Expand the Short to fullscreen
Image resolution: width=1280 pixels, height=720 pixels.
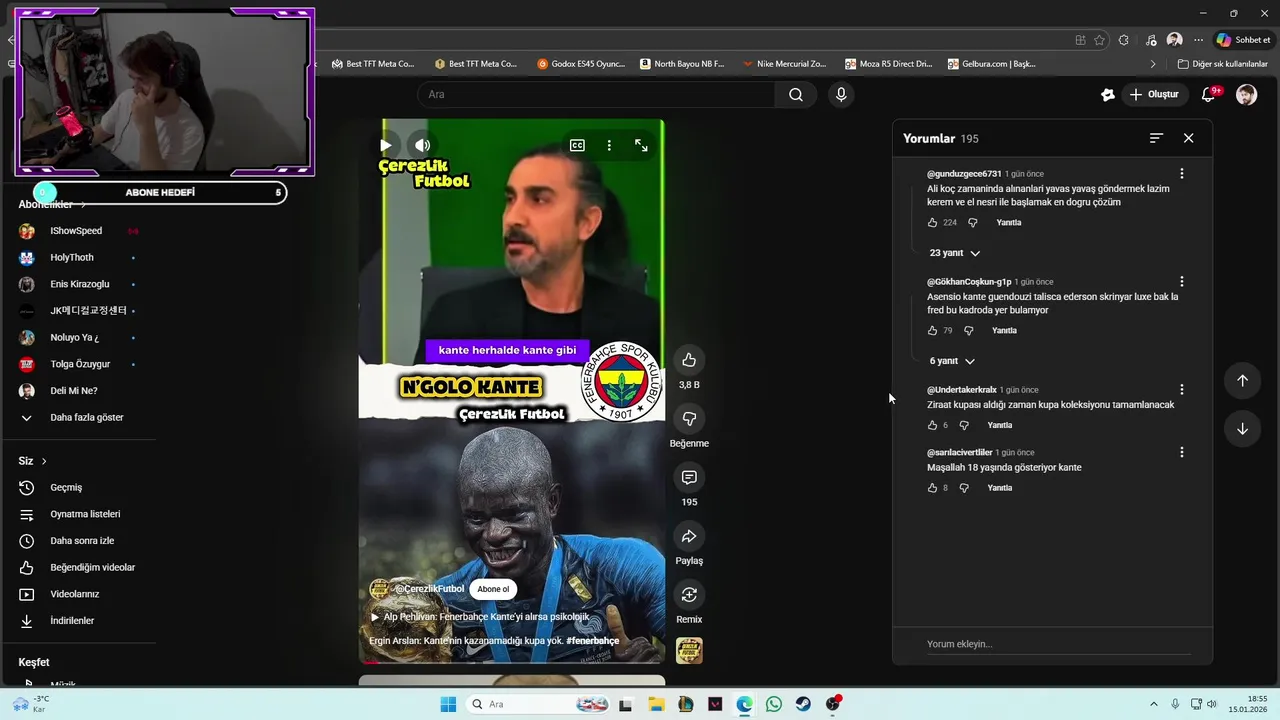coord(641,145)
